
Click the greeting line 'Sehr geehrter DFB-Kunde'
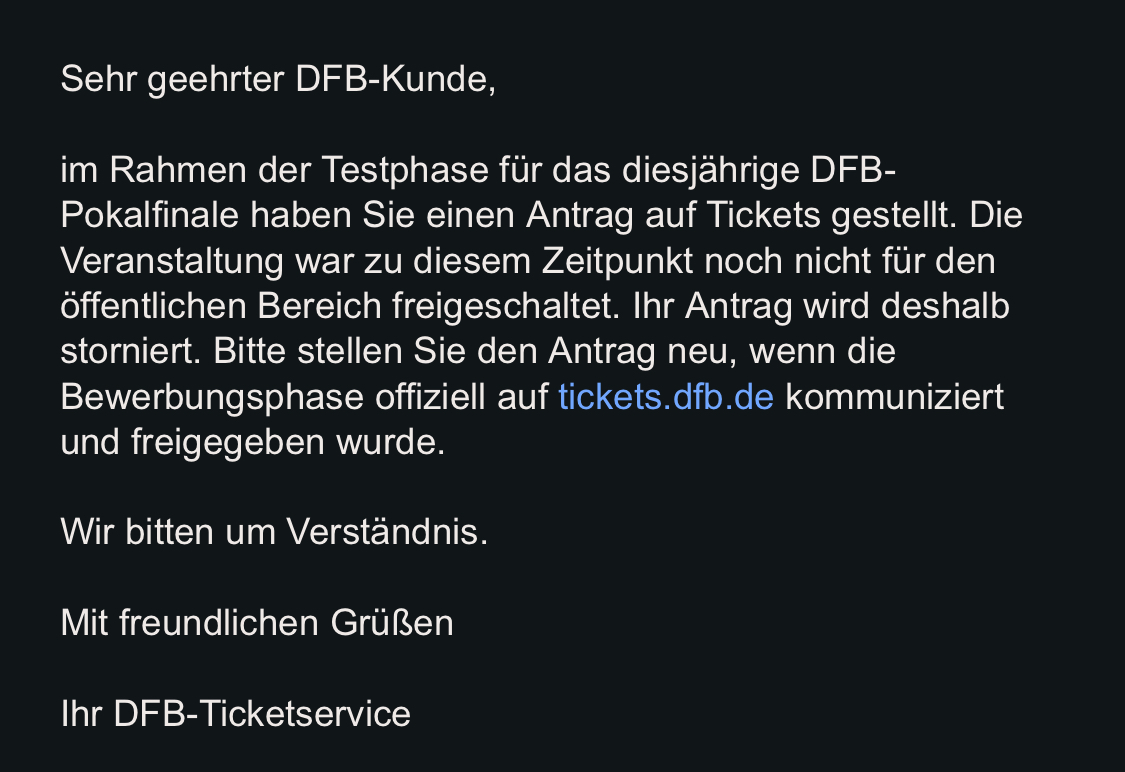click(277, 79)
